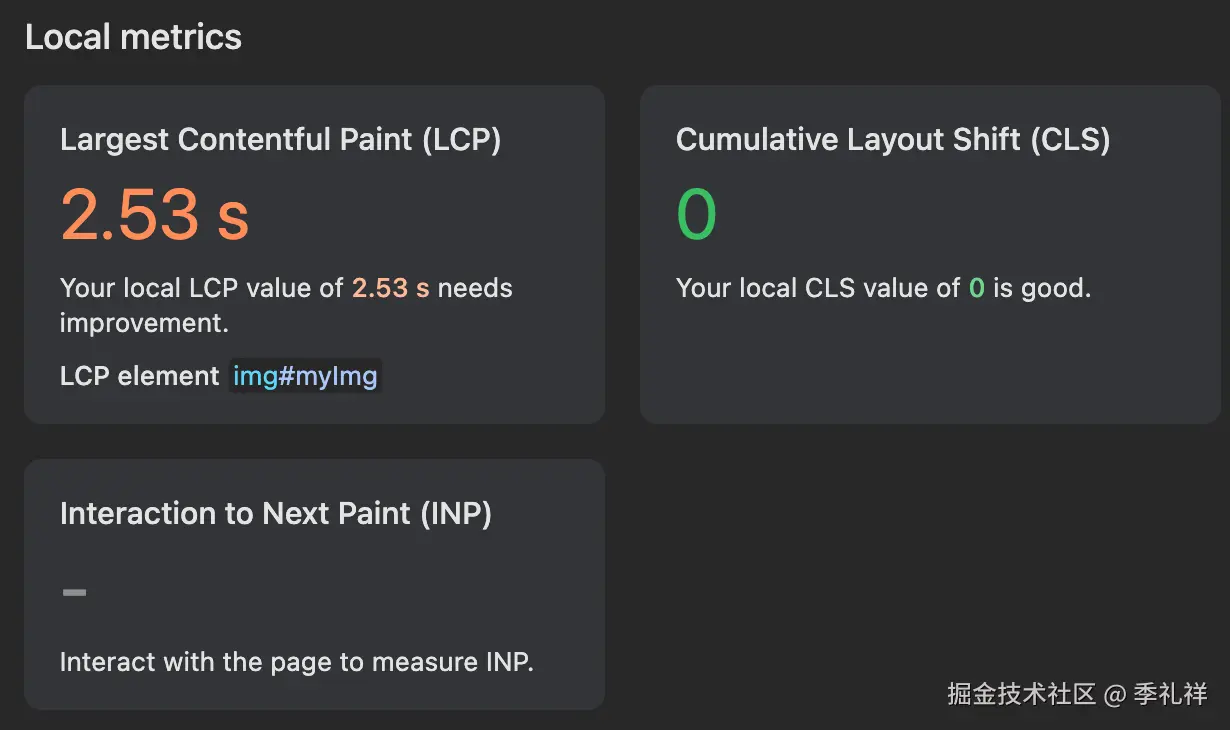Click the INP dash placeholder value
Screen dimensions: 1230x730
point(75,593)
